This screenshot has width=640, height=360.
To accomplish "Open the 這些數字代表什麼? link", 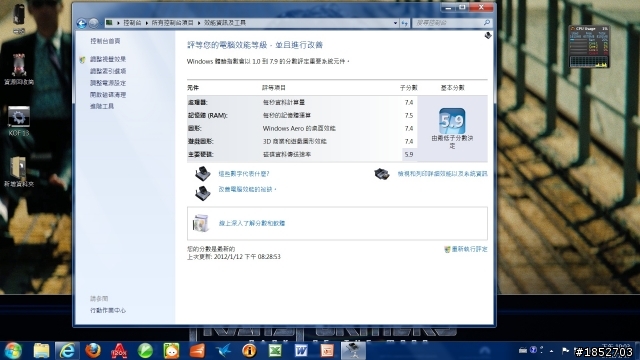I will (x=244, y=174).
